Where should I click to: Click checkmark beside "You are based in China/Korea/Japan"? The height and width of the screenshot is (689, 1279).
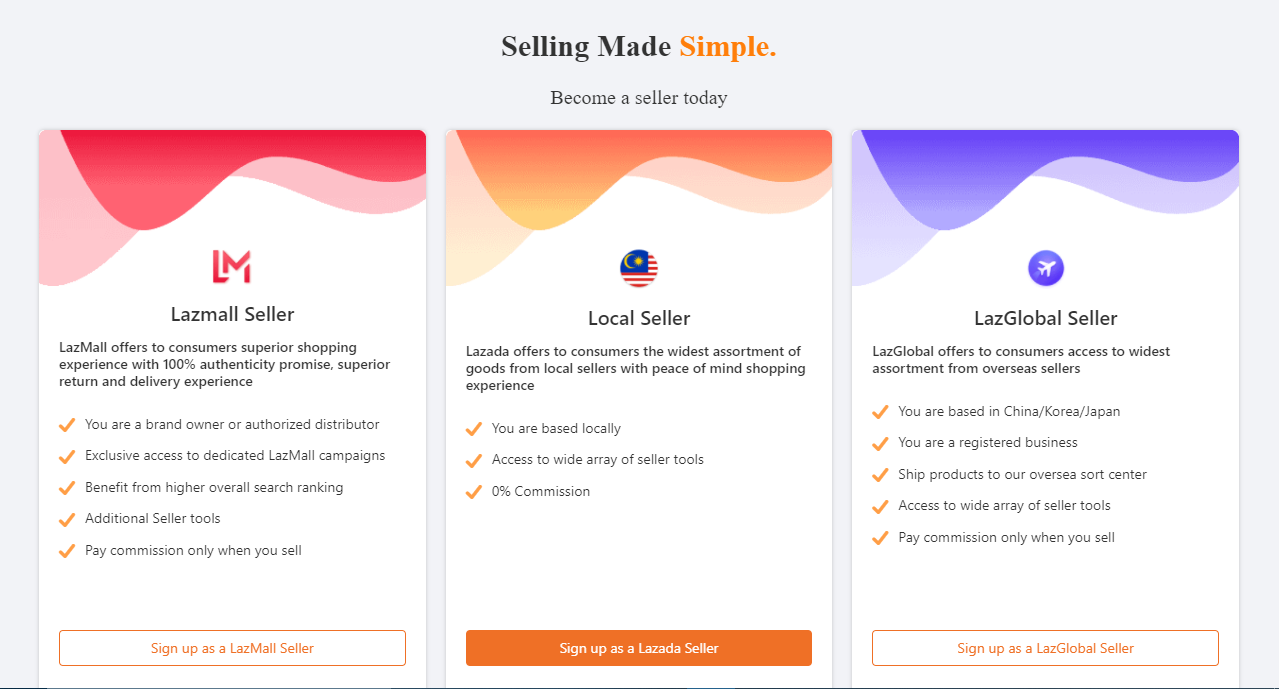pos(880,412)
